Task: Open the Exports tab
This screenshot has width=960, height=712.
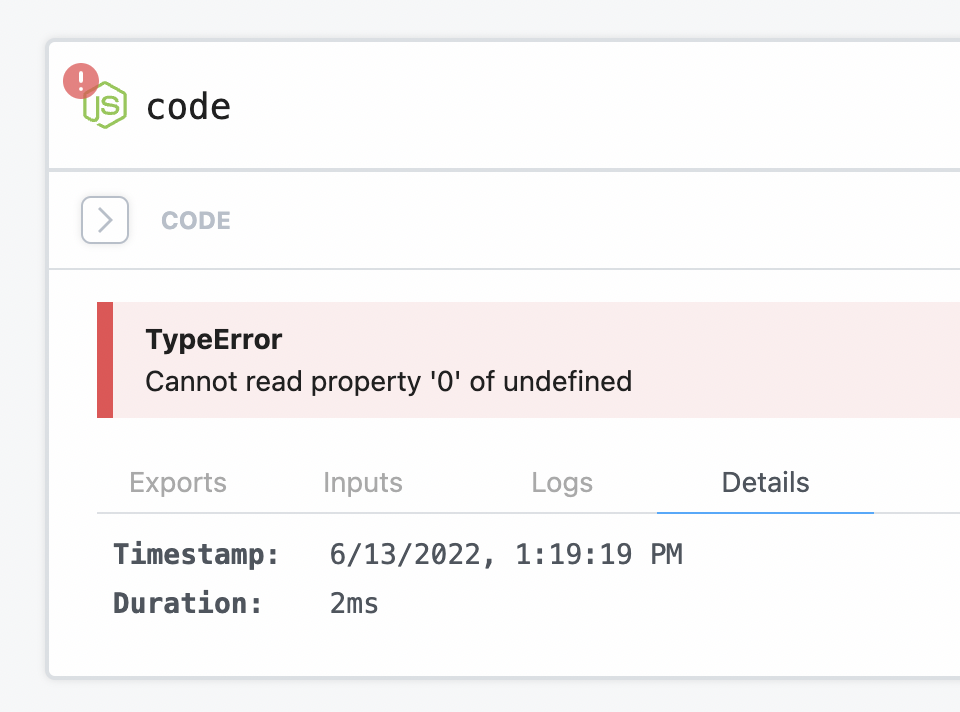Action: [x=178, y=482]
